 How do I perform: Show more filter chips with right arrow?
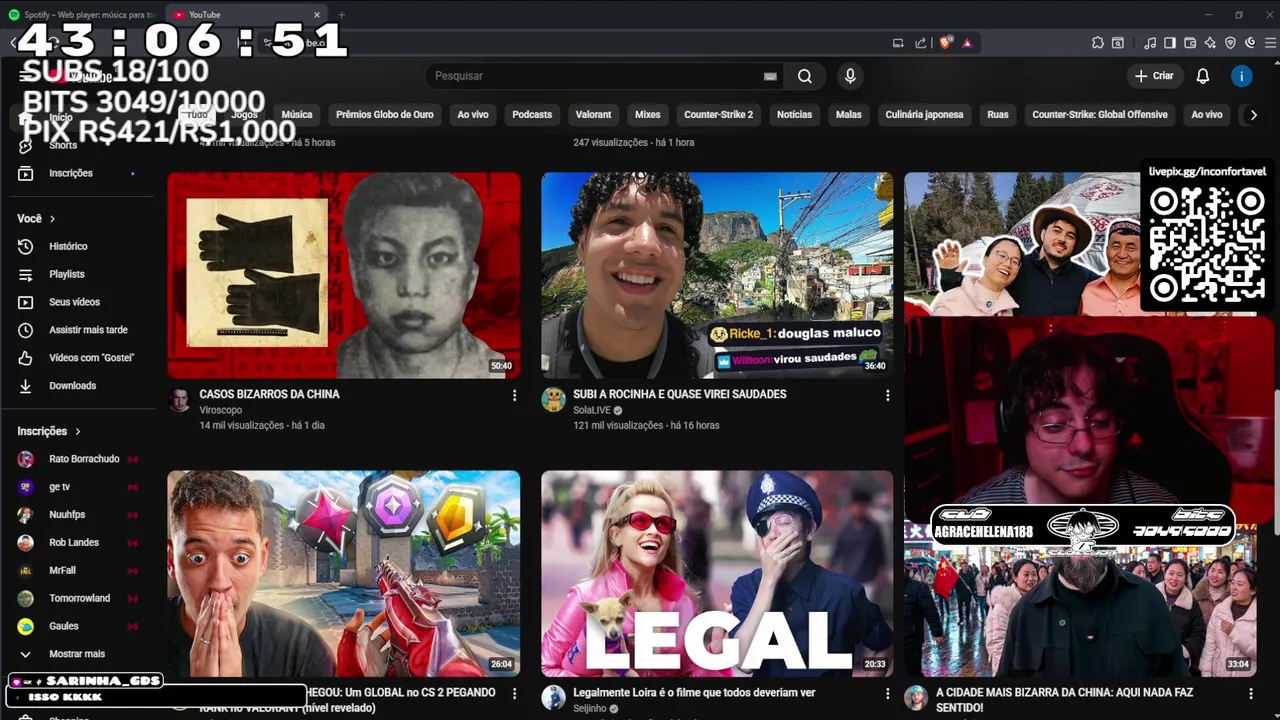[1253, 115]
